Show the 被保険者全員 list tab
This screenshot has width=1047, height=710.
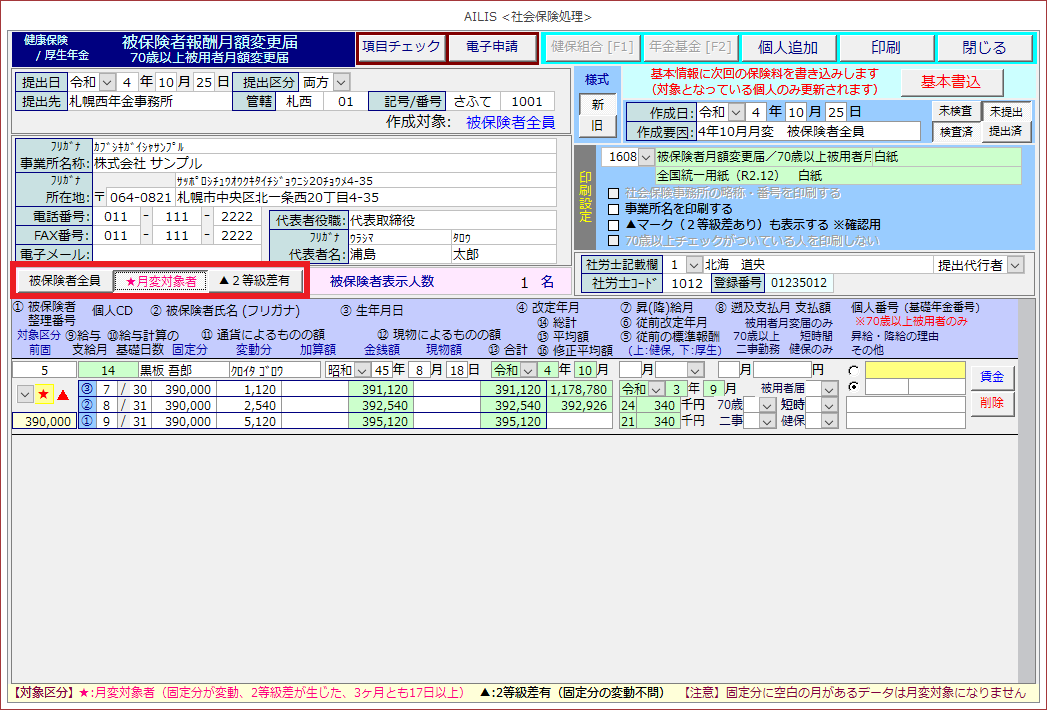click(64, 281)
